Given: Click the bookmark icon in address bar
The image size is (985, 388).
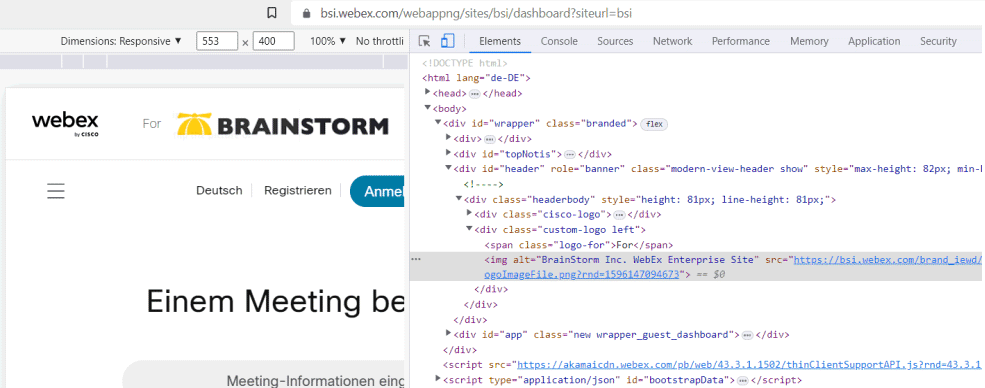Looking at the screenshot, I should tap(272, 13).
